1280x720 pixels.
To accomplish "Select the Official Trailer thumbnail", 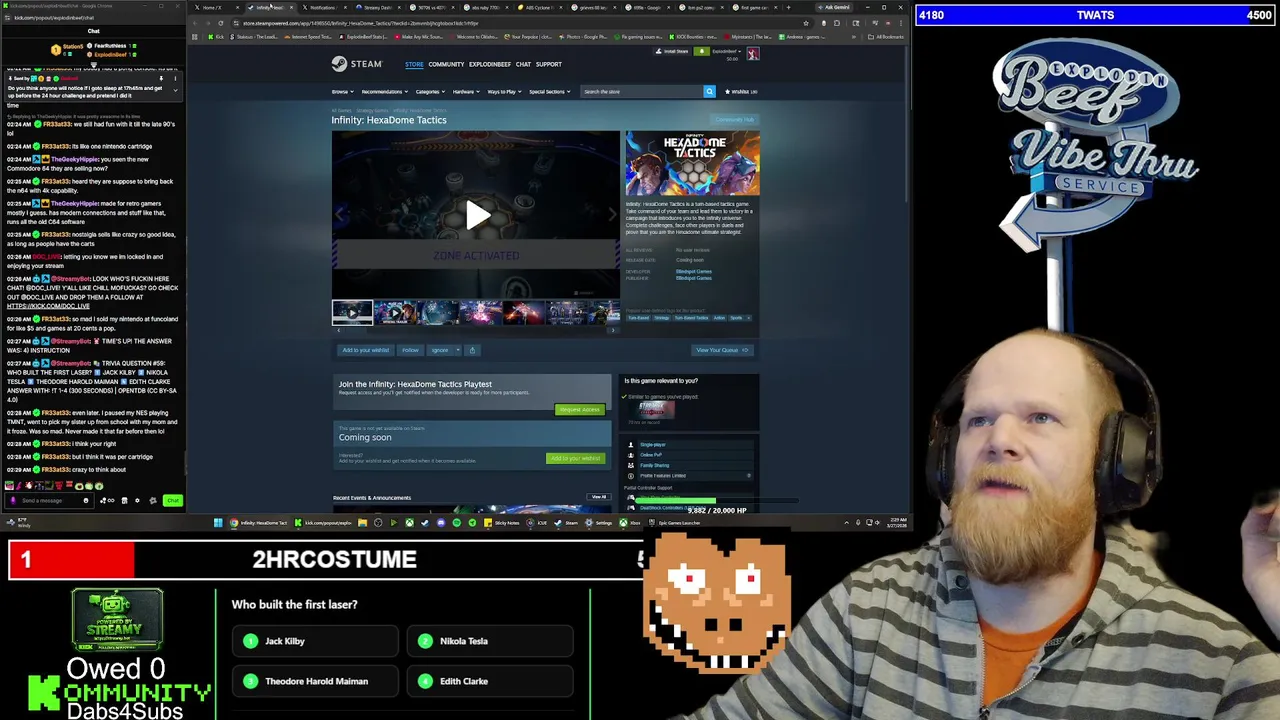I will click(x=395, y=312).
